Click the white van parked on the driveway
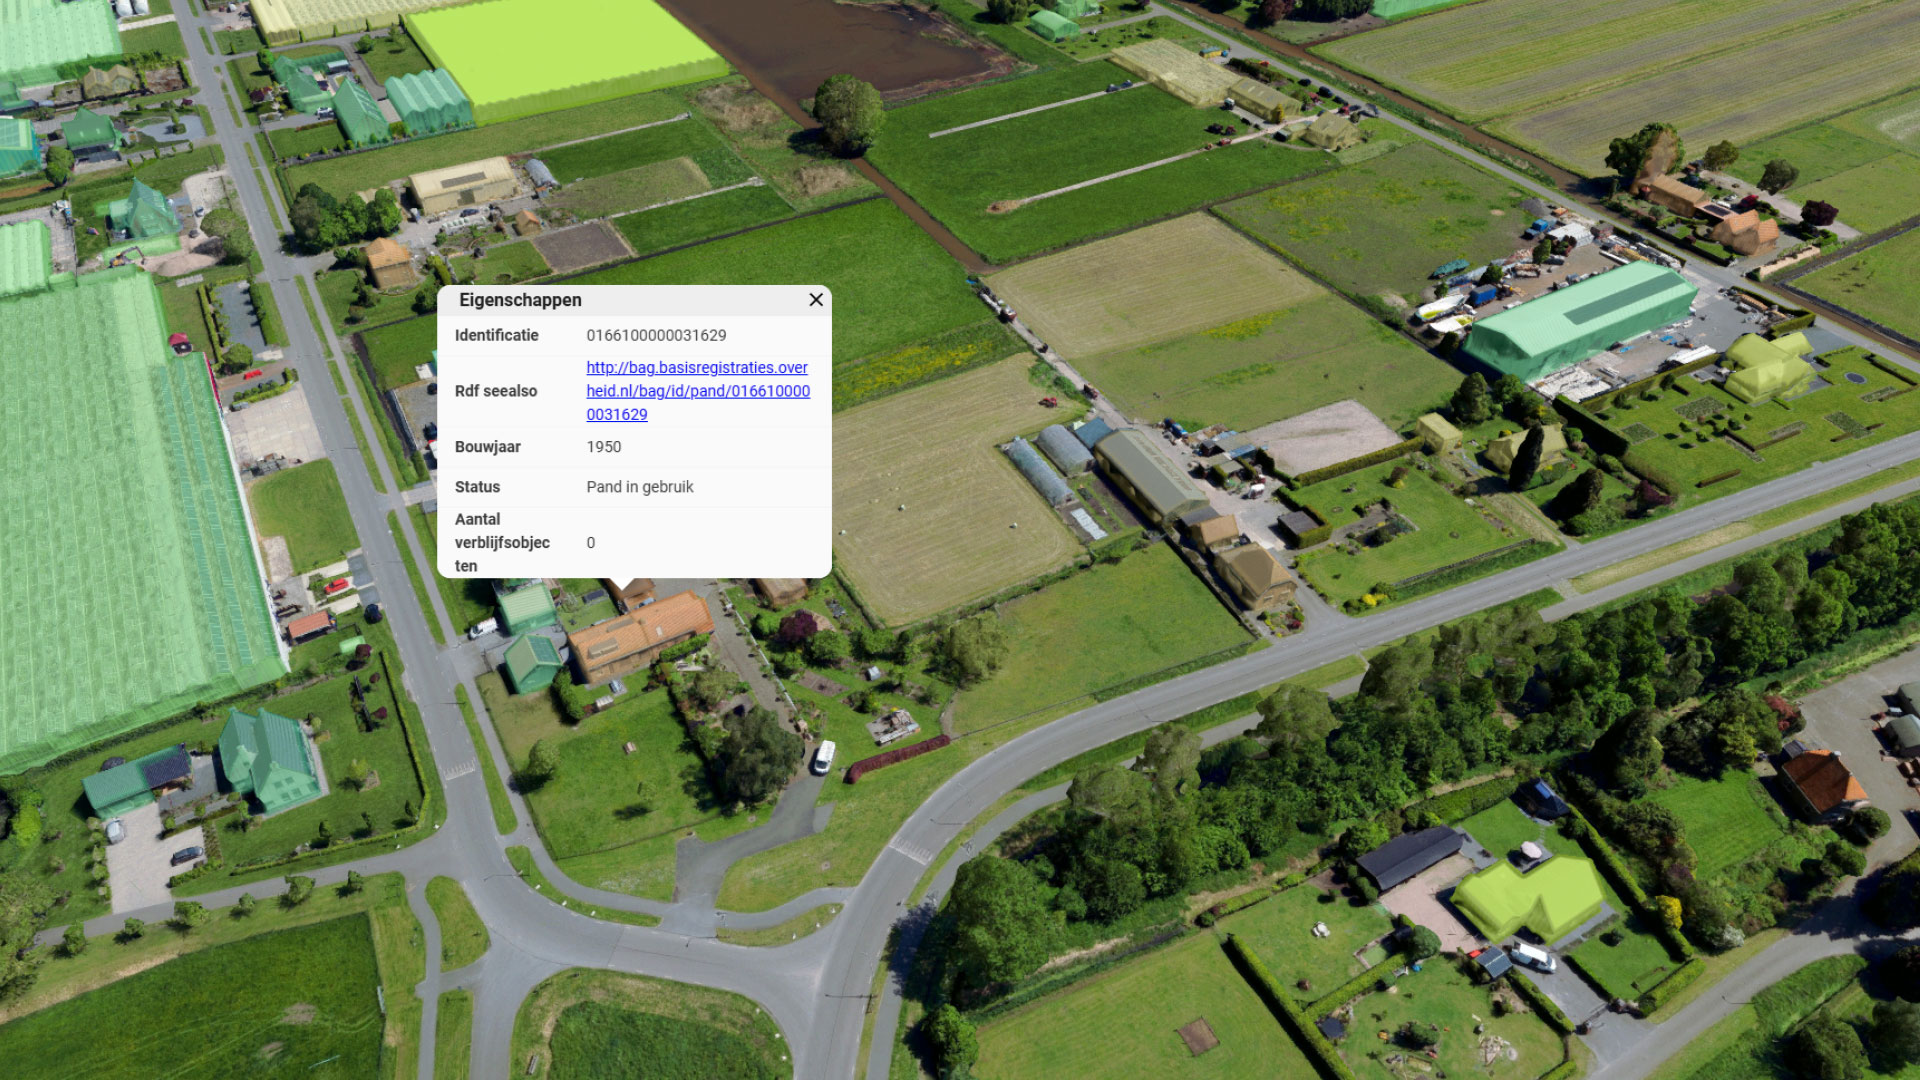The height and width of the screenshot is (1080, 1920). (x=823, y=757)
